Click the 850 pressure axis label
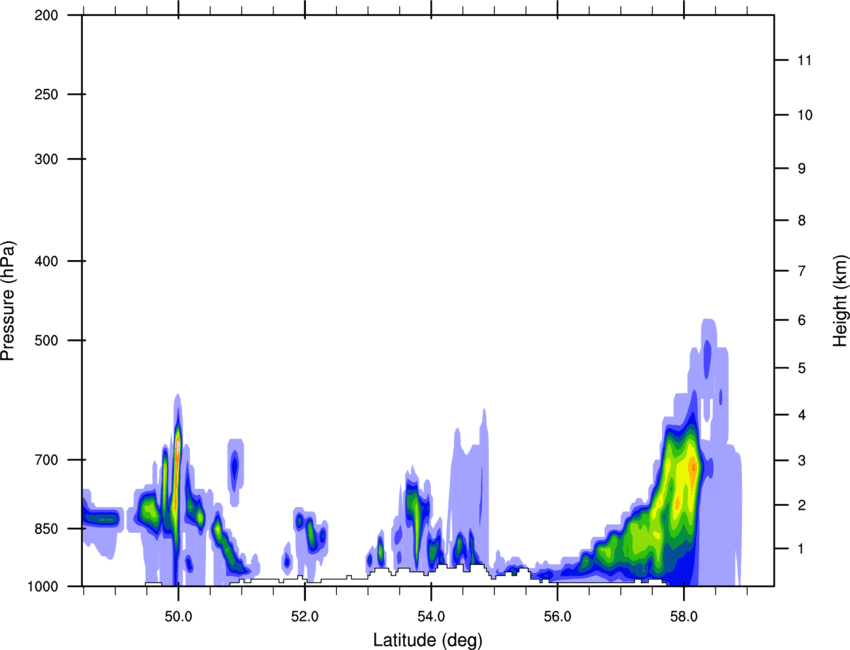The image size is (850, 650). tap(46, 529)
